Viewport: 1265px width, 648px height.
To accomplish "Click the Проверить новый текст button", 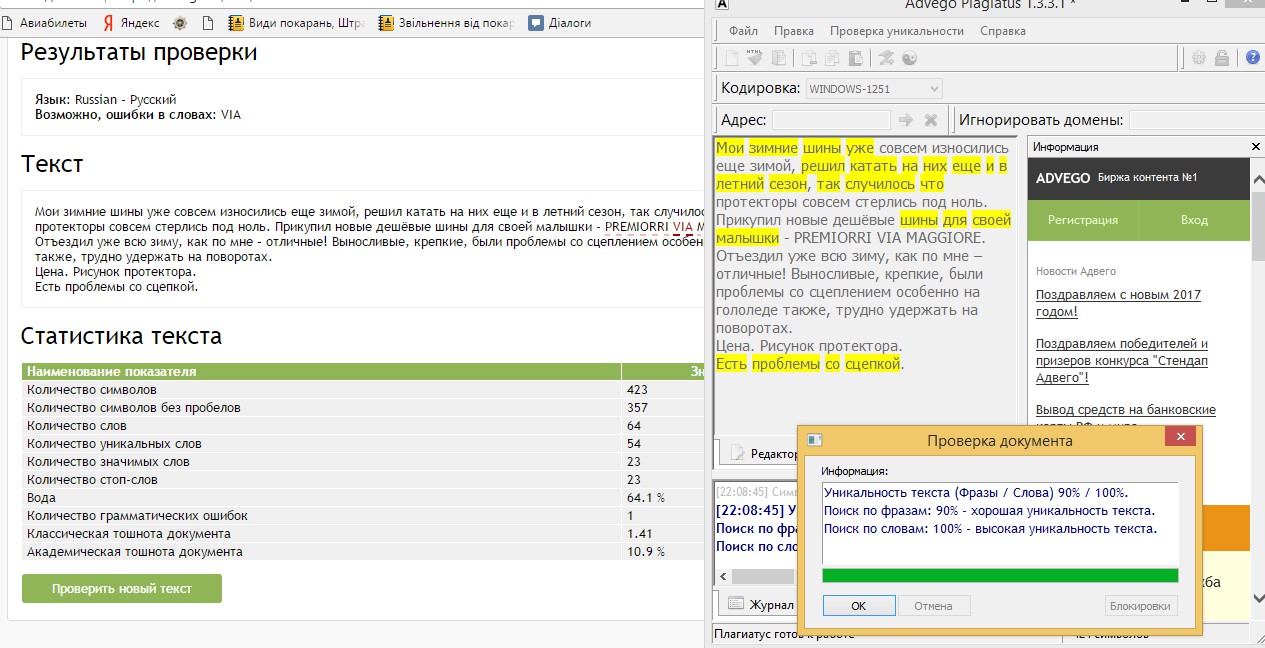I will pyautogui.click(x=122, y=588).
